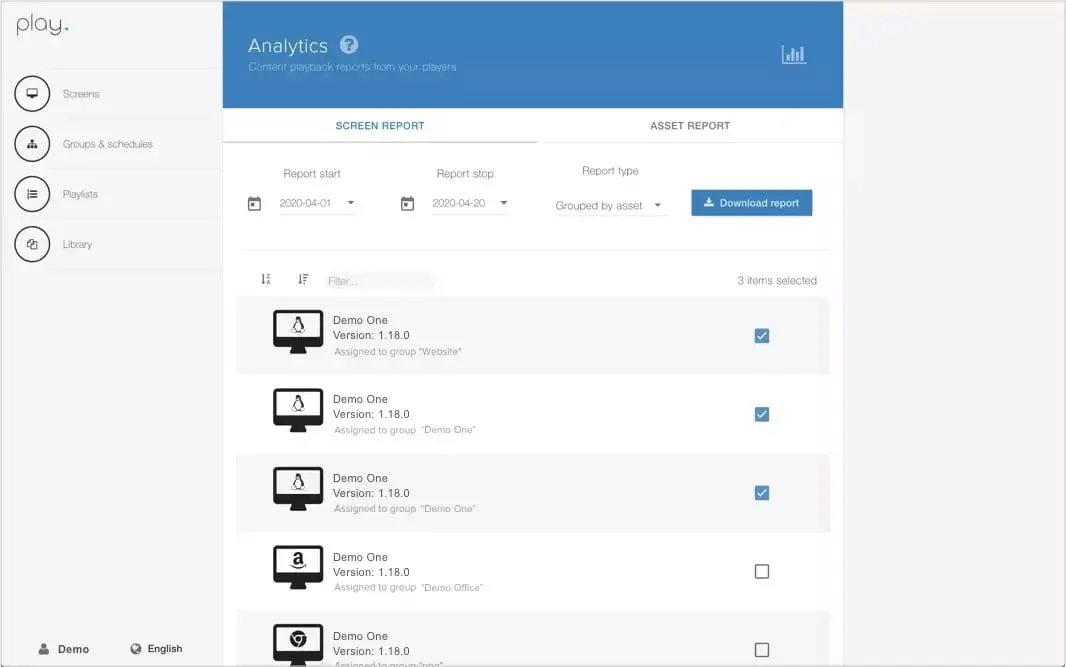The width and height of the screenshot is (1066, 667).
Task: Click the Library icon in sidebar
Action: point(32,244)
